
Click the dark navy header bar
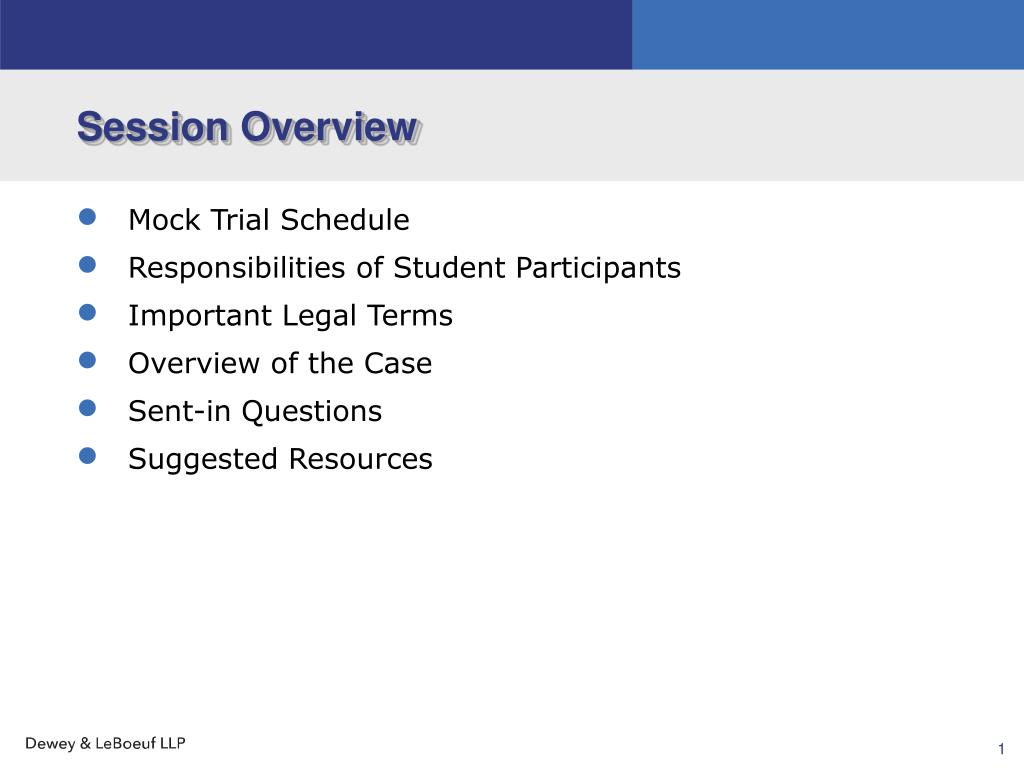pos(316,35)
